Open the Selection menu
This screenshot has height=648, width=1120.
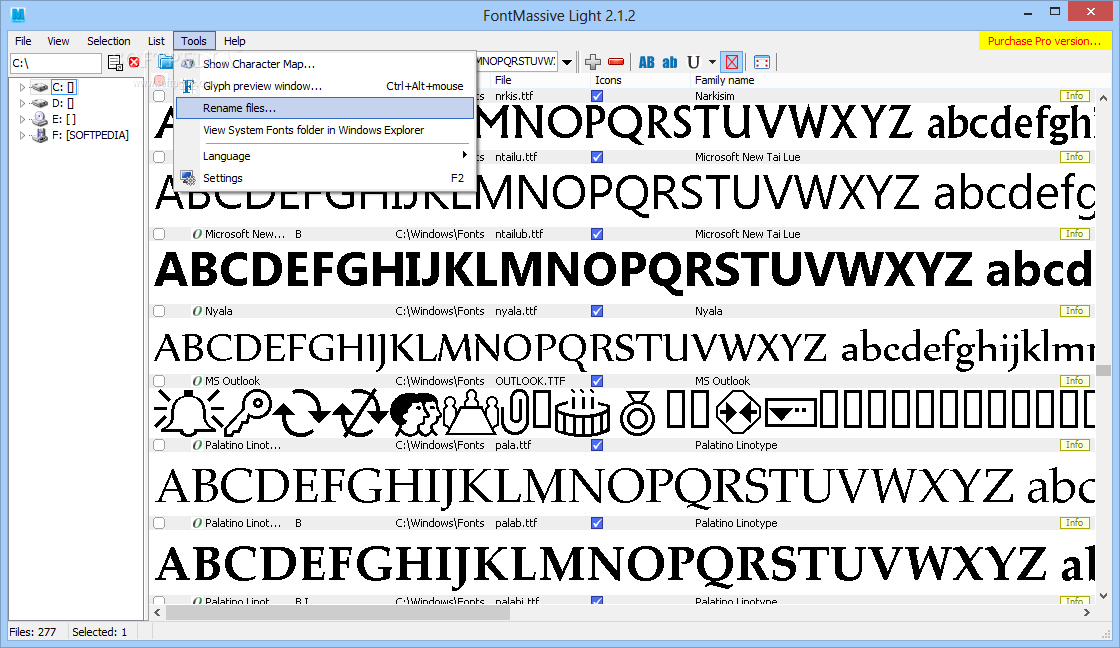point(109,41)
